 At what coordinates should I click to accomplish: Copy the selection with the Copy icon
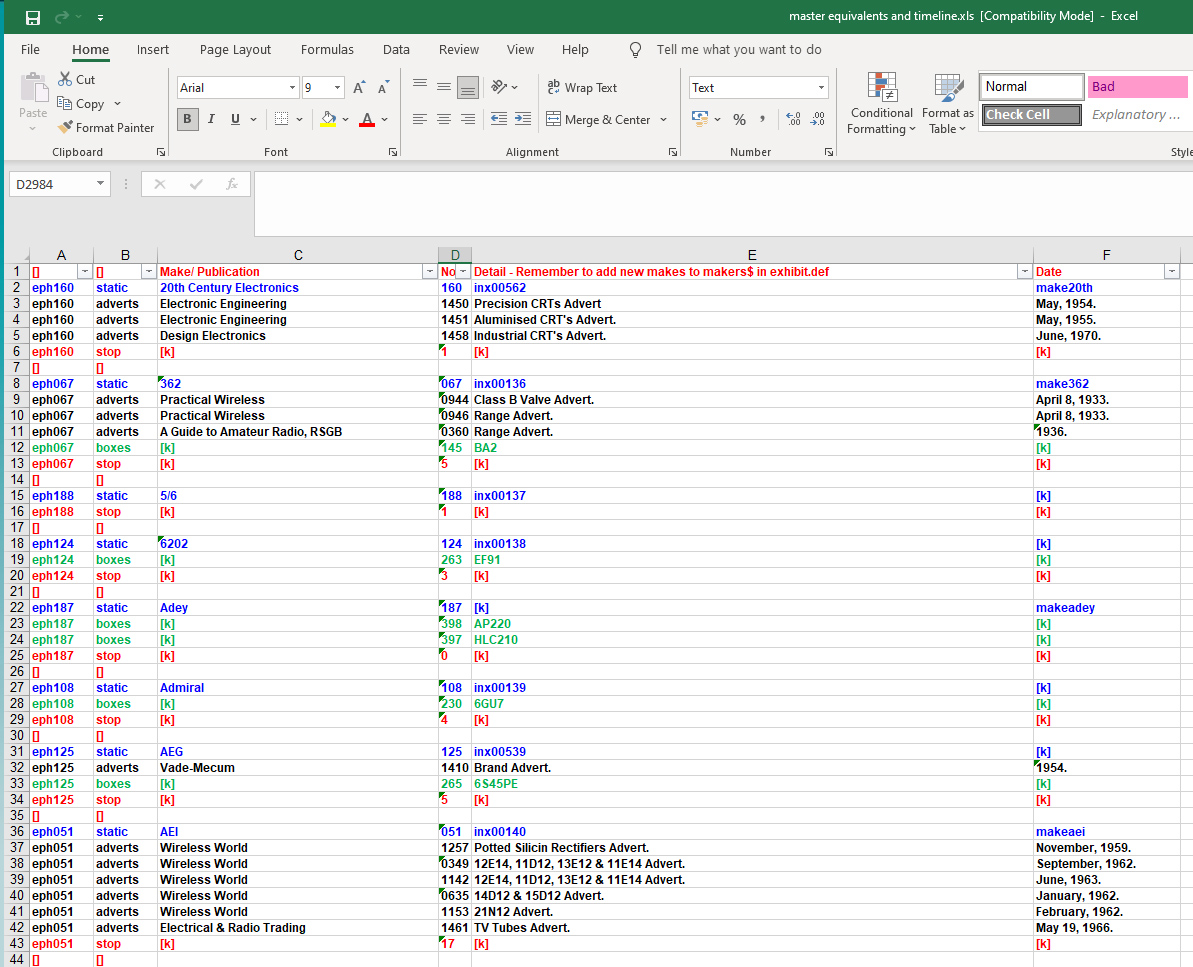[x=65, y=103]
